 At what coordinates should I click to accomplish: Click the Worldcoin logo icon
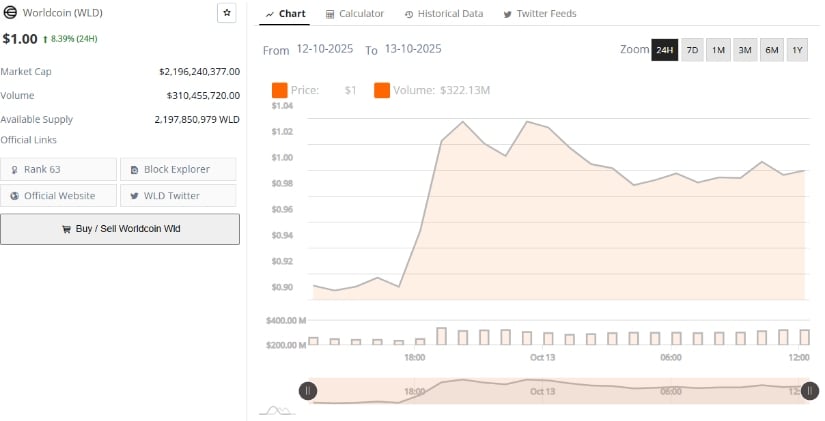point(10,13)
